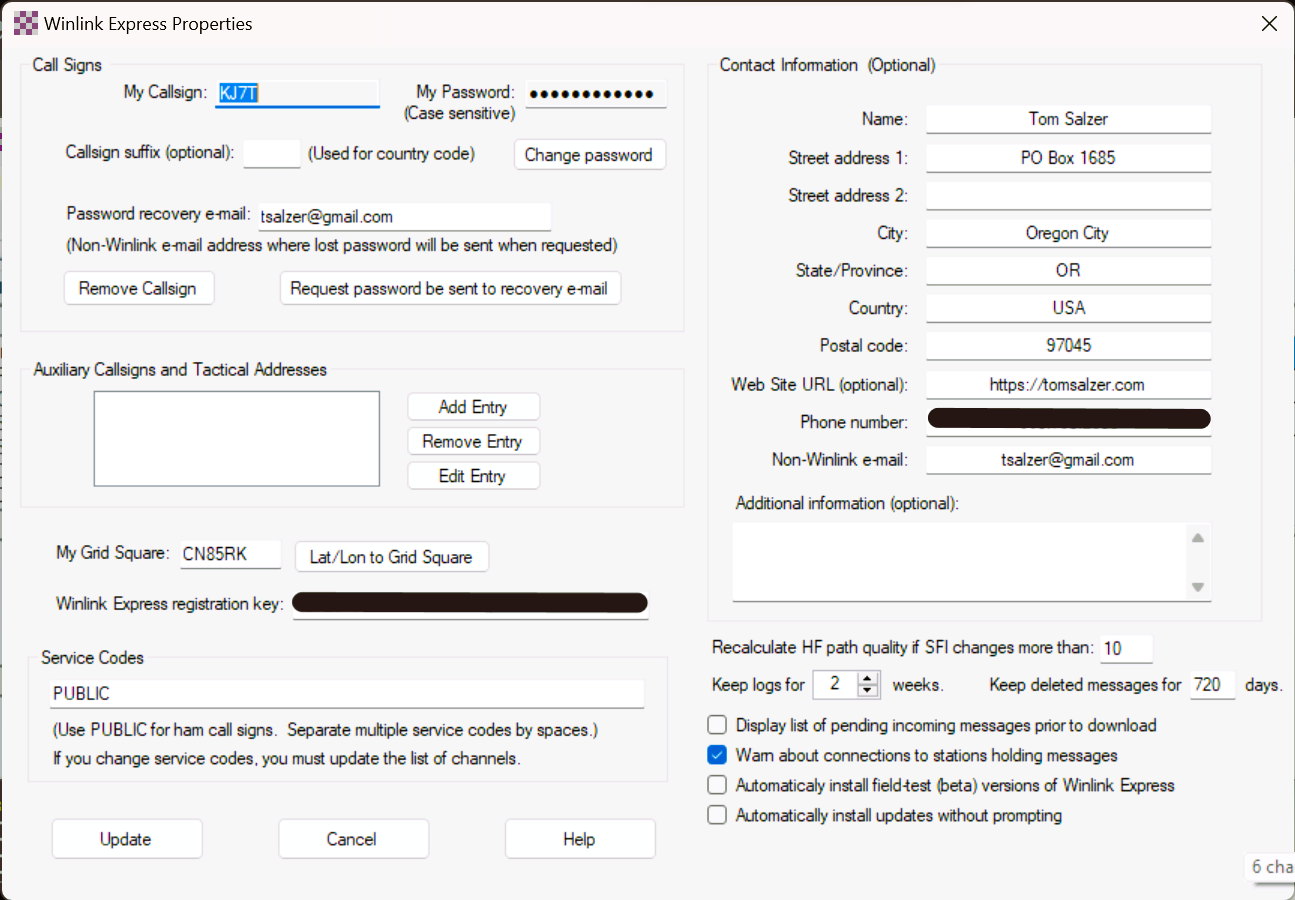Click the Edit Entry button

point(473,475)
